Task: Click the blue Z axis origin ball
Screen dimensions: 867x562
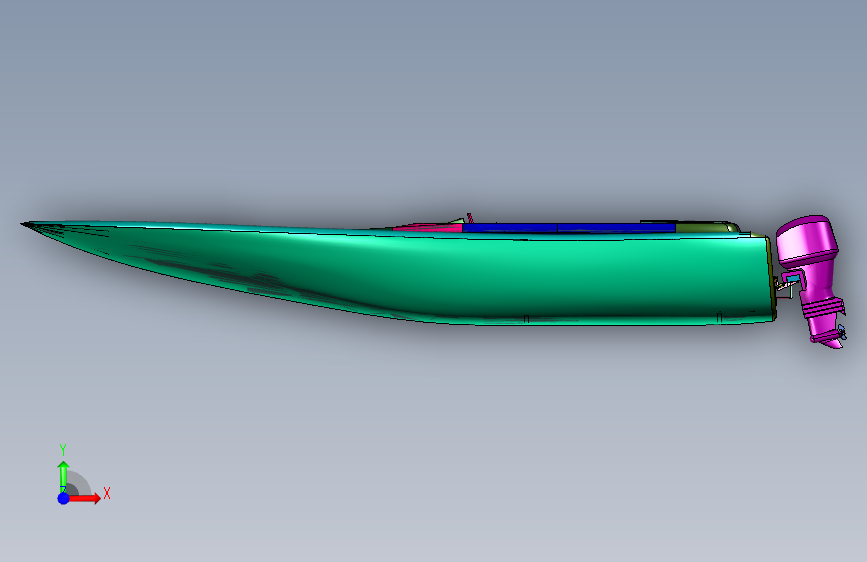Action: [63, 498]
